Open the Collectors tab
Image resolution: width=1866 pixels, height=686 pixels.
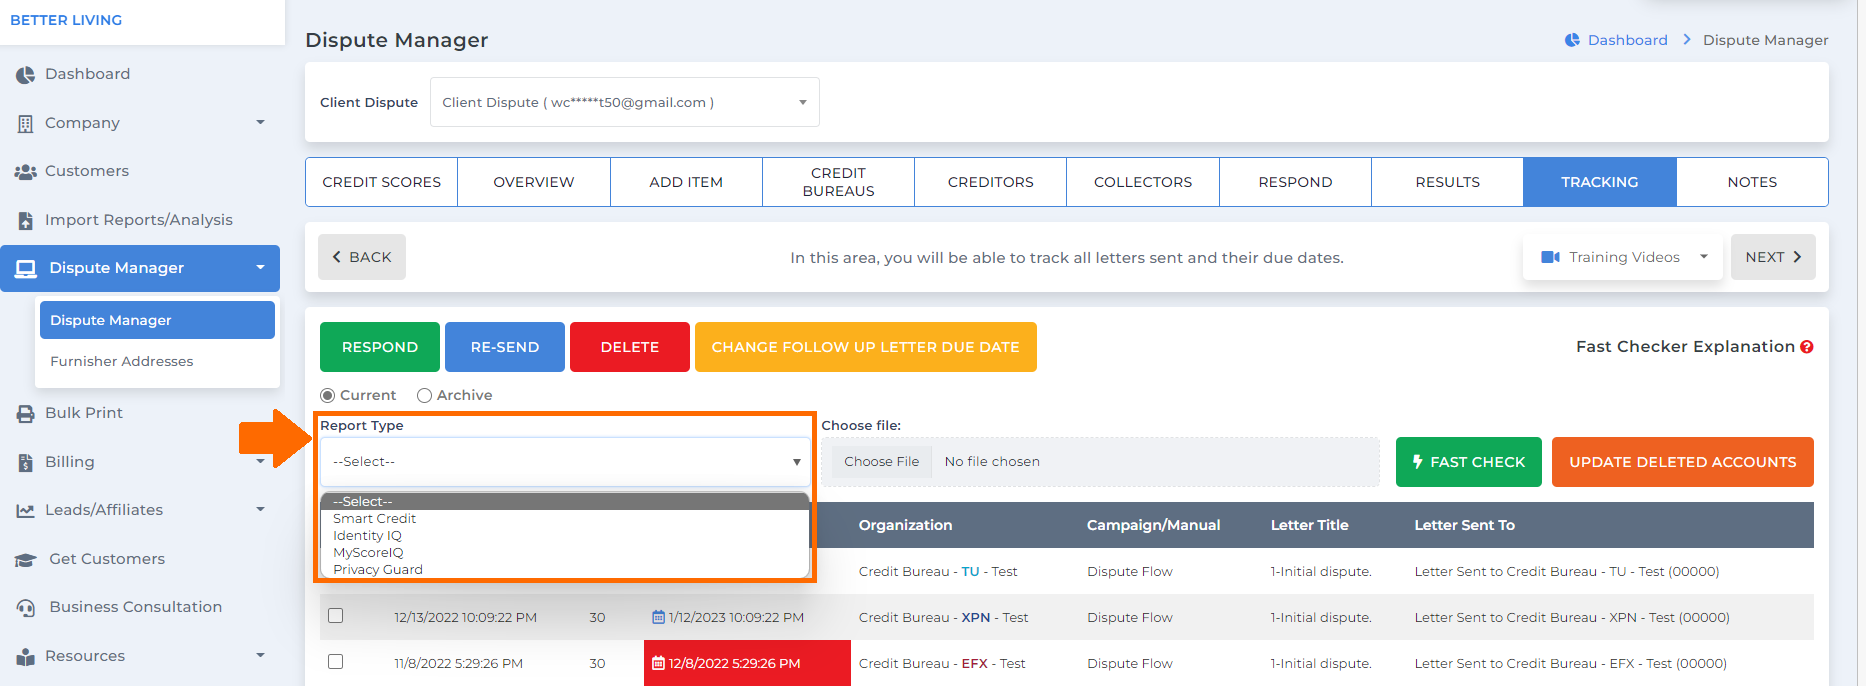[1142, 182]
